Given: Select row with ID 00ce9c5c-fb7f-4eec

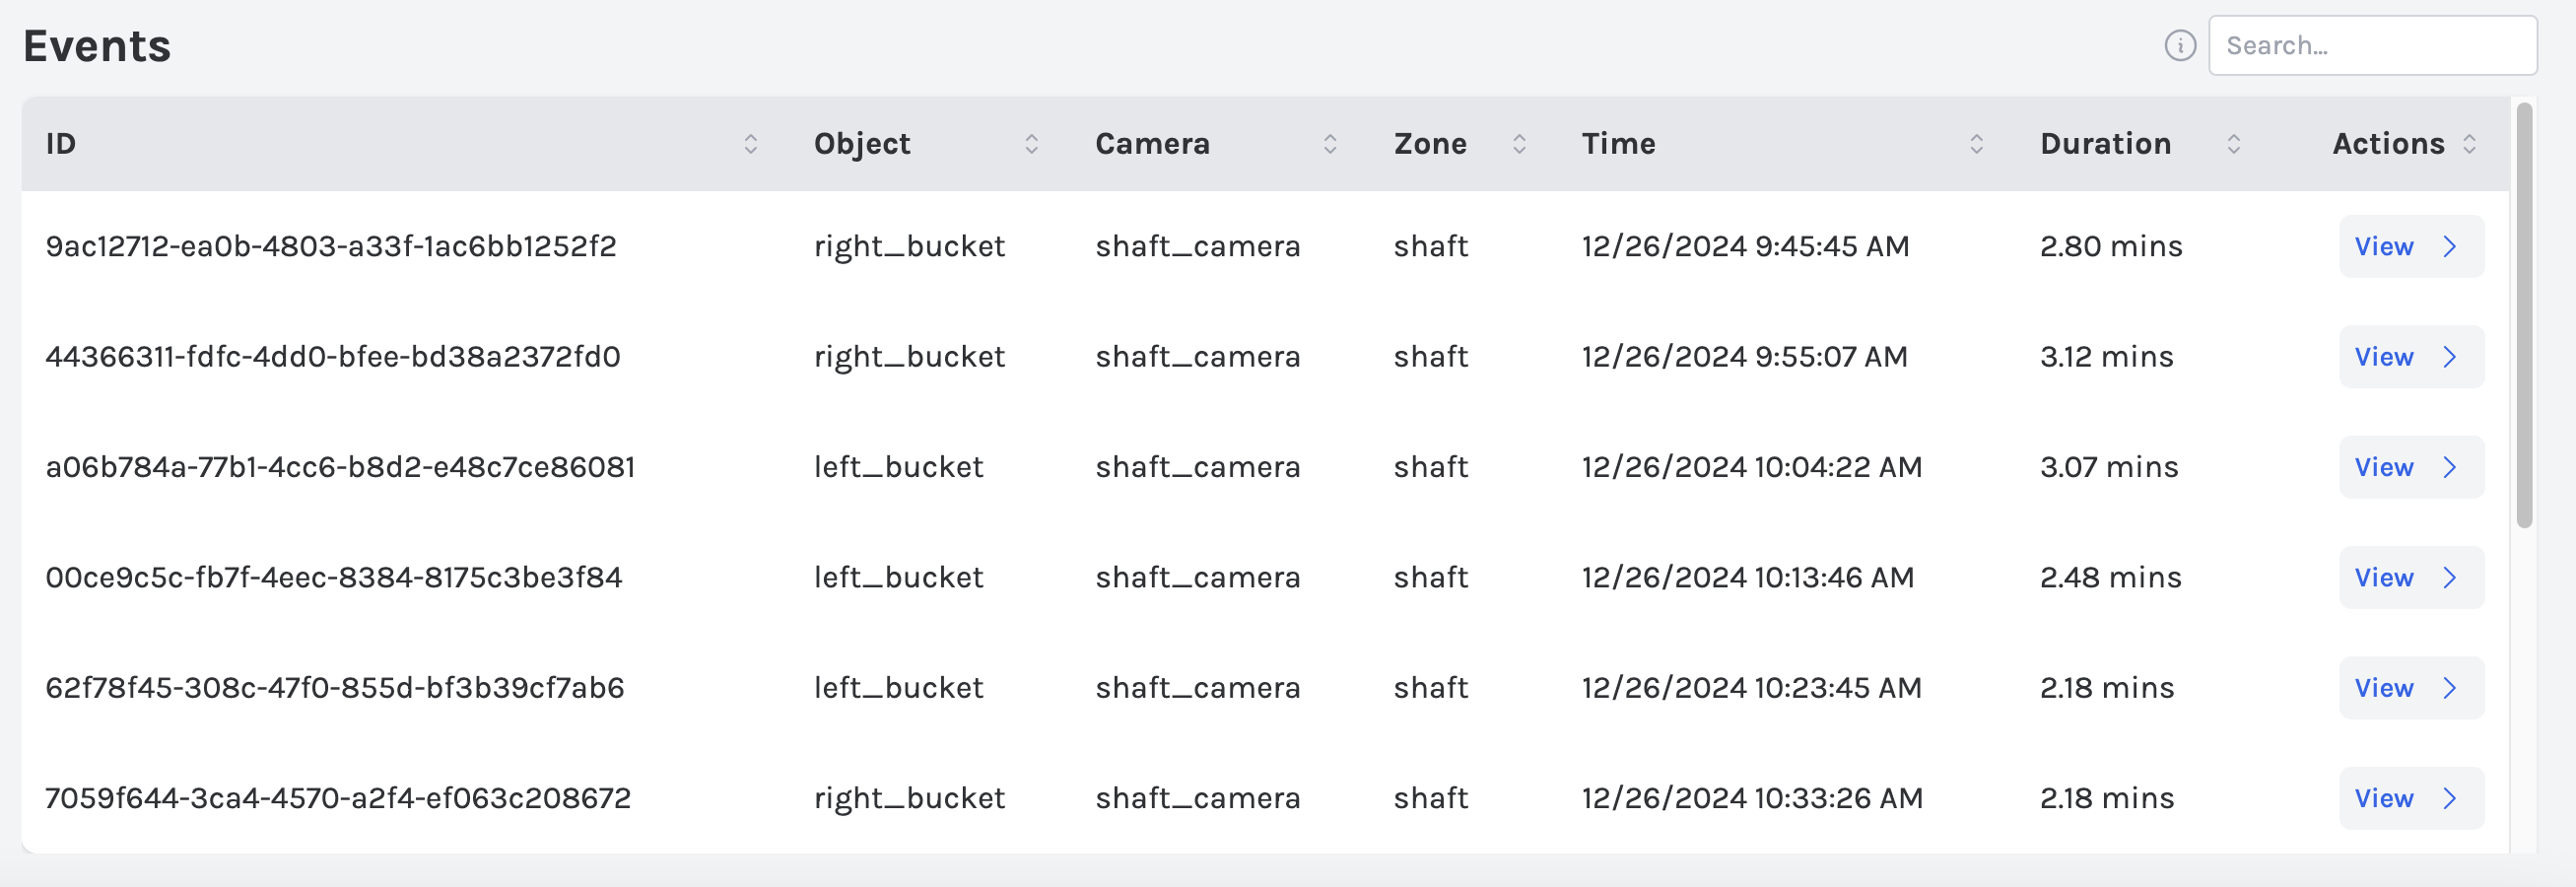Looking at the screenshot, I should coord(333,578).
